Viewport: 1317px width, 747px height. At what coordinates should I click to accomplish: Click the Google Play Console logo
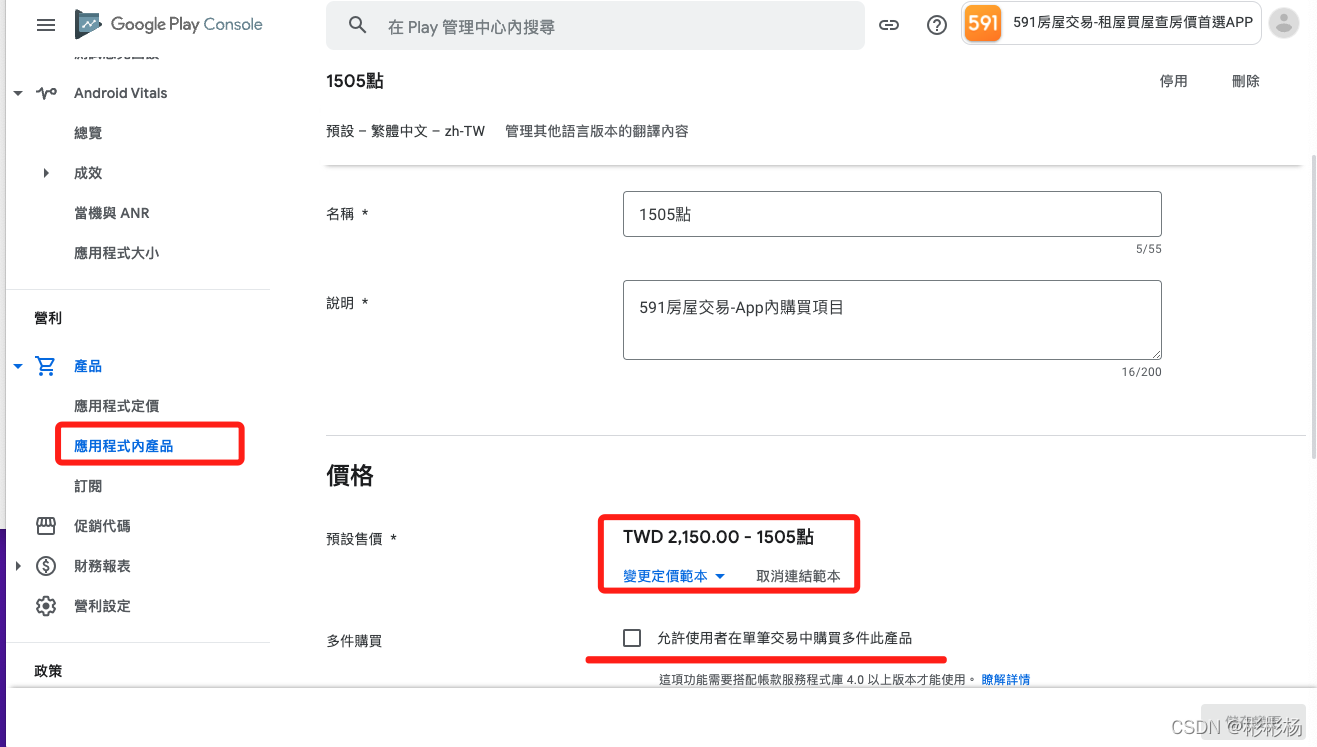click(x=169, y=24)
